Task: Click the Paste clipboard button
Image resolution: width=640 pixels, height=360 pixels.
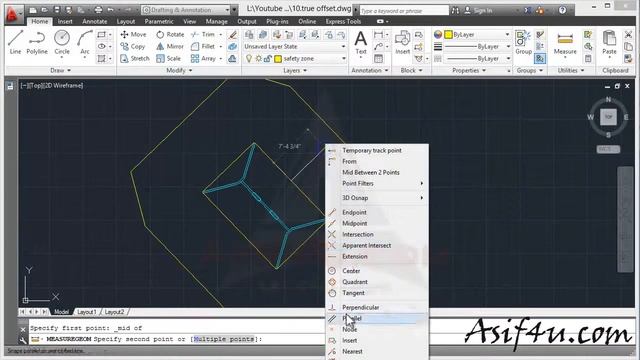Action: pyautogui.click(x=609, y=43)
